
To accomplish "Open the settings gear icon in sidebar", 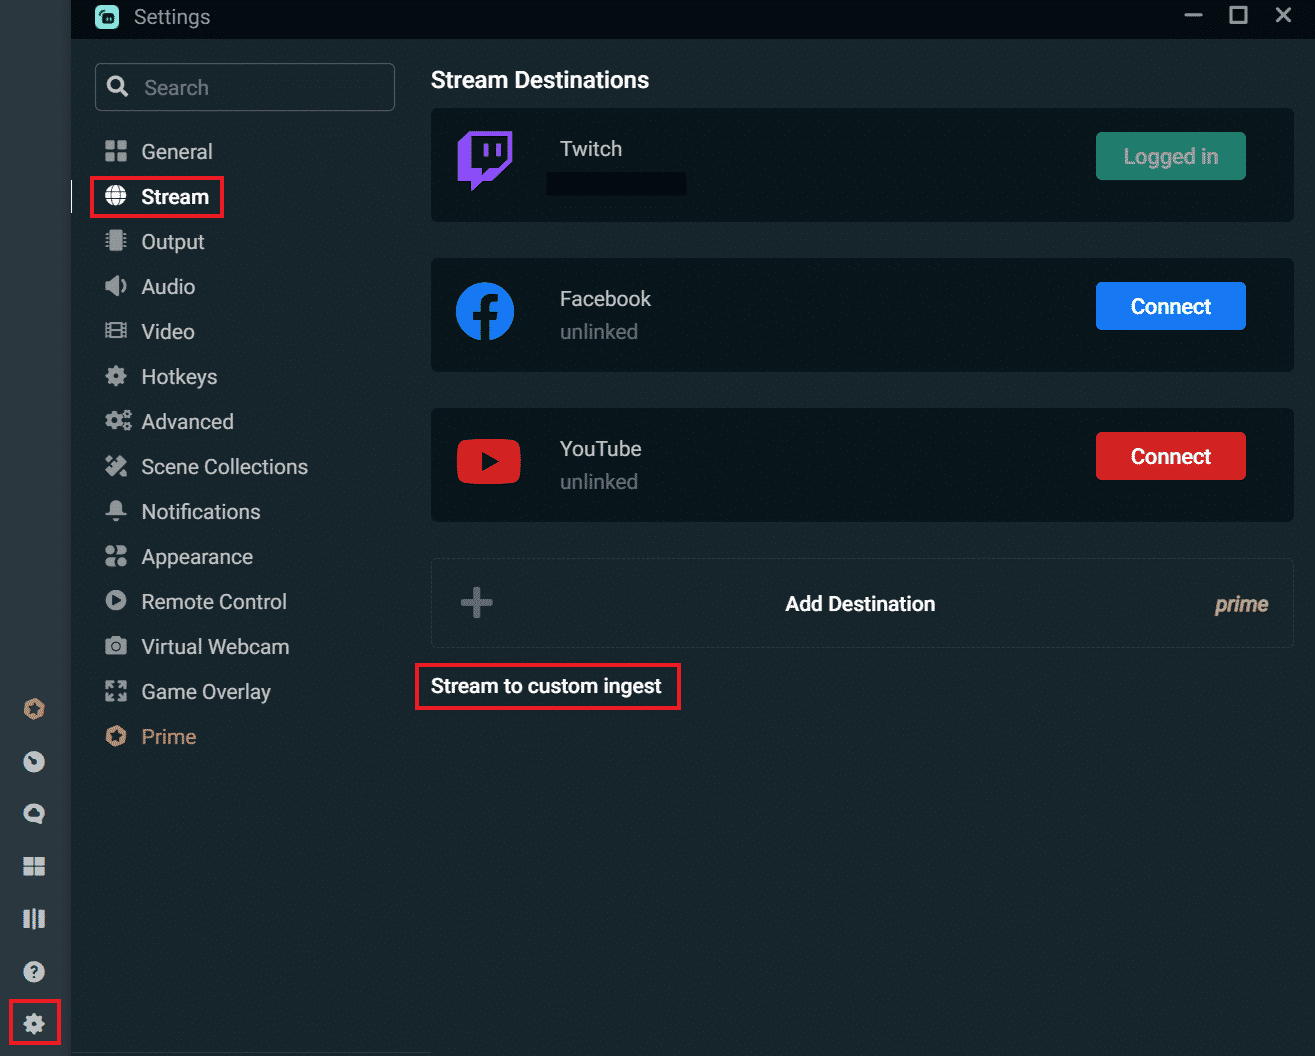I will pyautogui.click(x=34, y=1023).
